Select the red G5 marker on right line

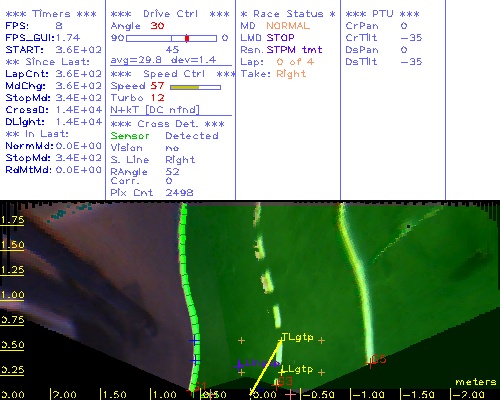pos(376,360)
